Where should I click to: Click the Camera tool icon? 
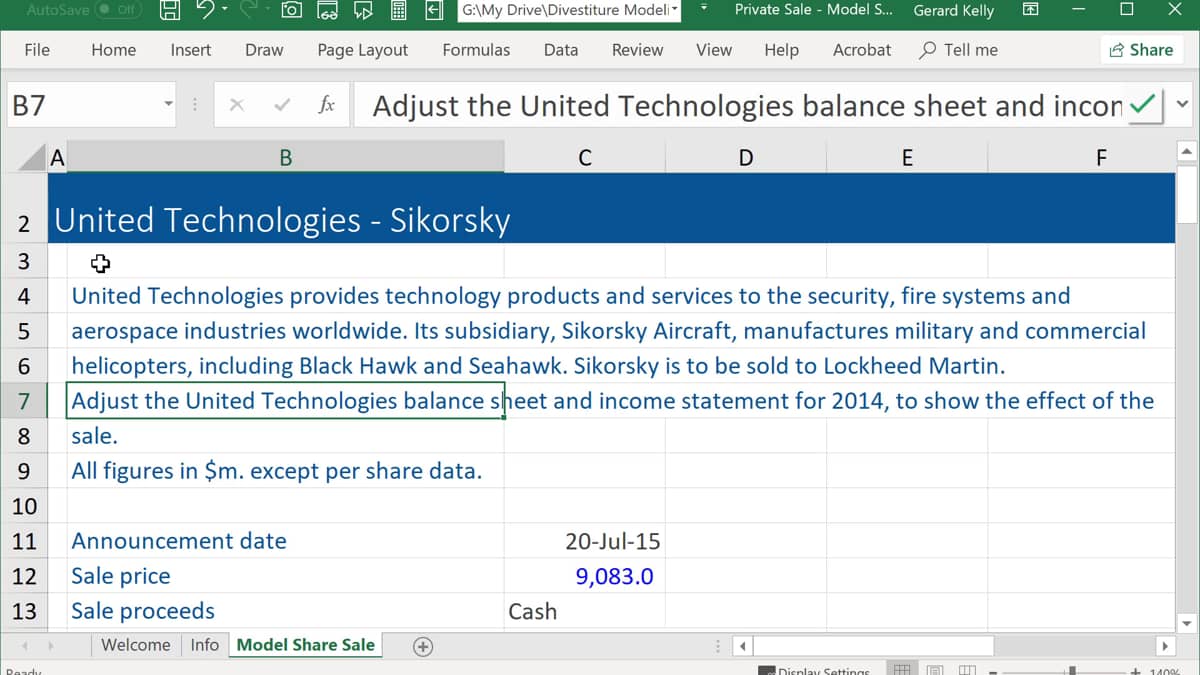pos(292,11)
